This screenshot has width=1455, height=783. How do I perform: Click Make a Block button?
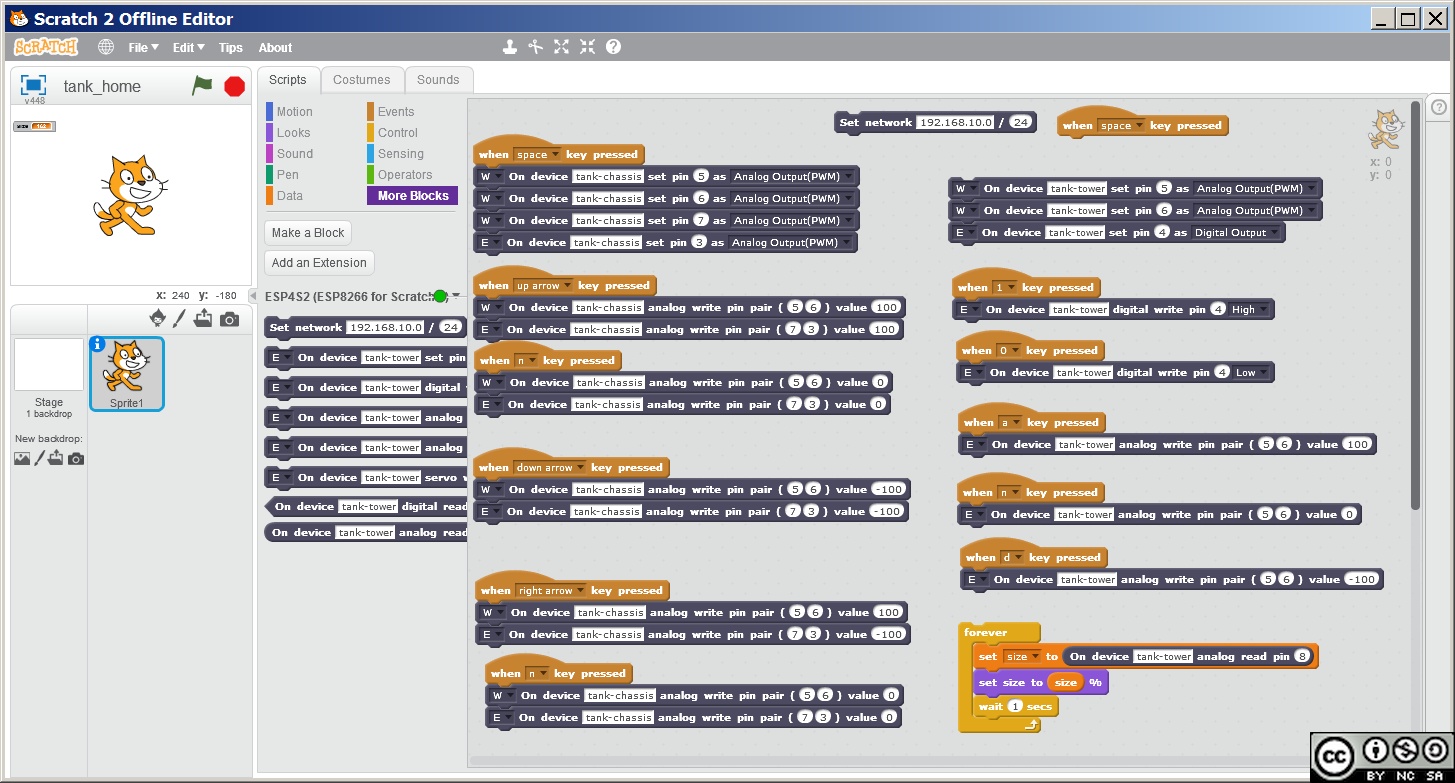[x=308, y=233]
